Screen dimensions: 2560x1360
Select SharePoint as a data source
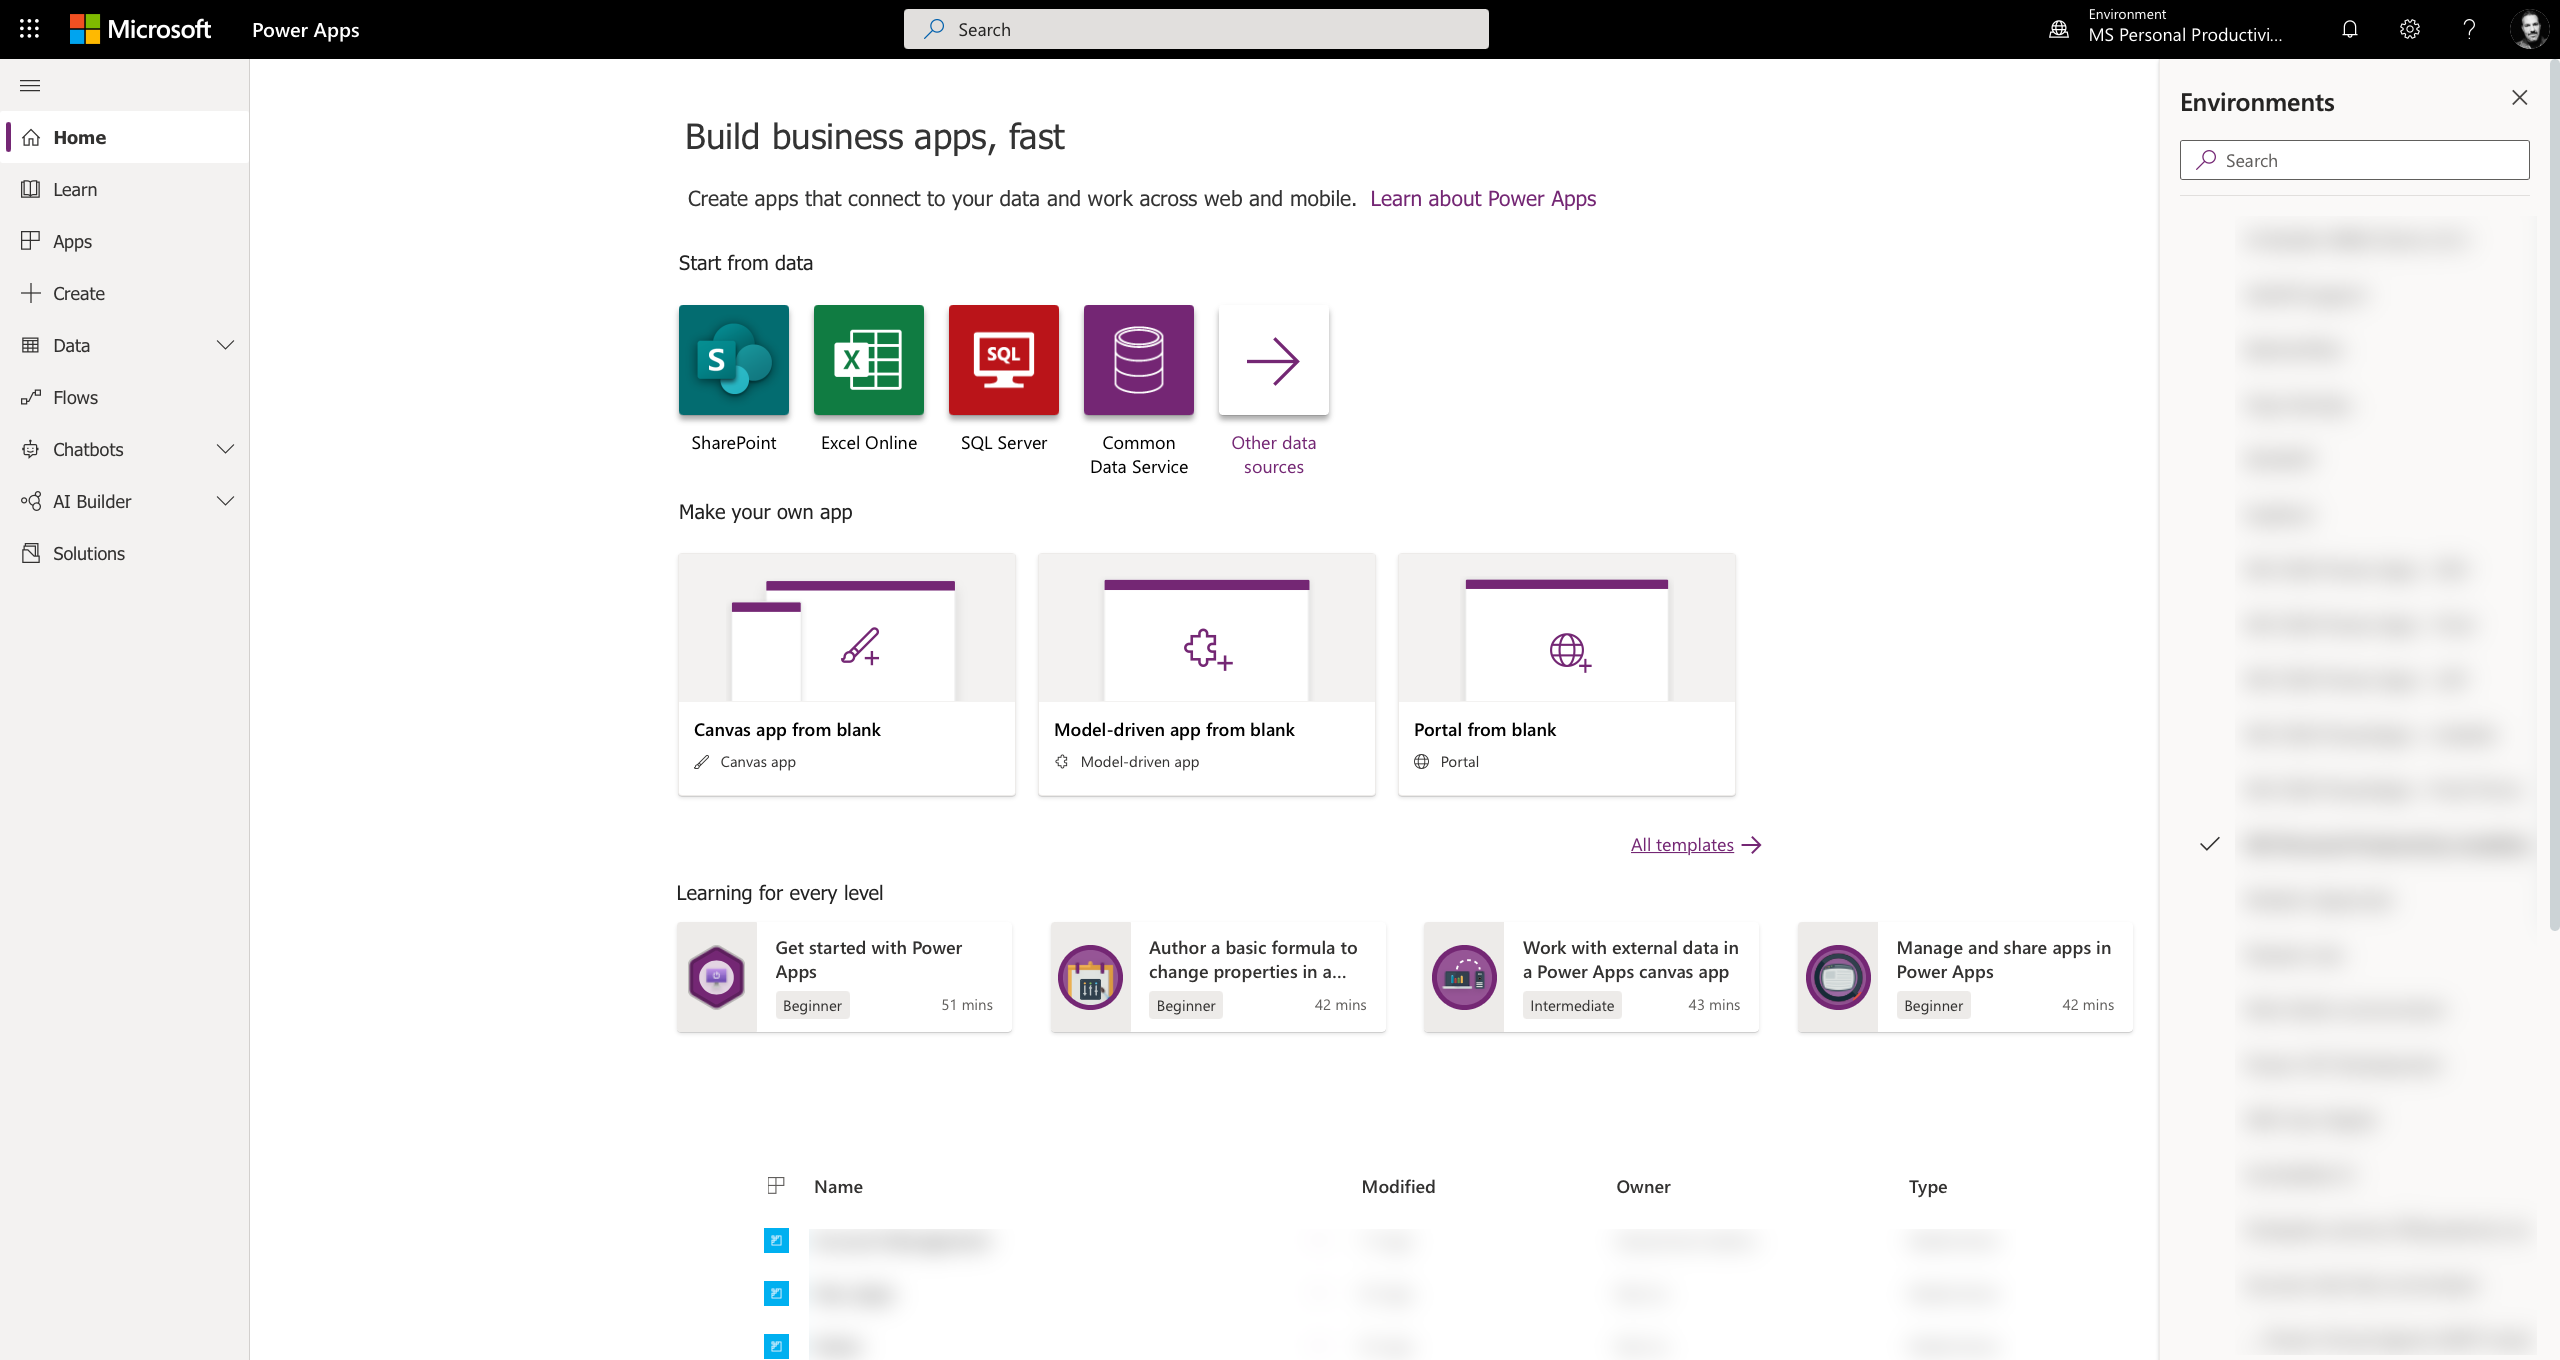(x=733, y=360)
